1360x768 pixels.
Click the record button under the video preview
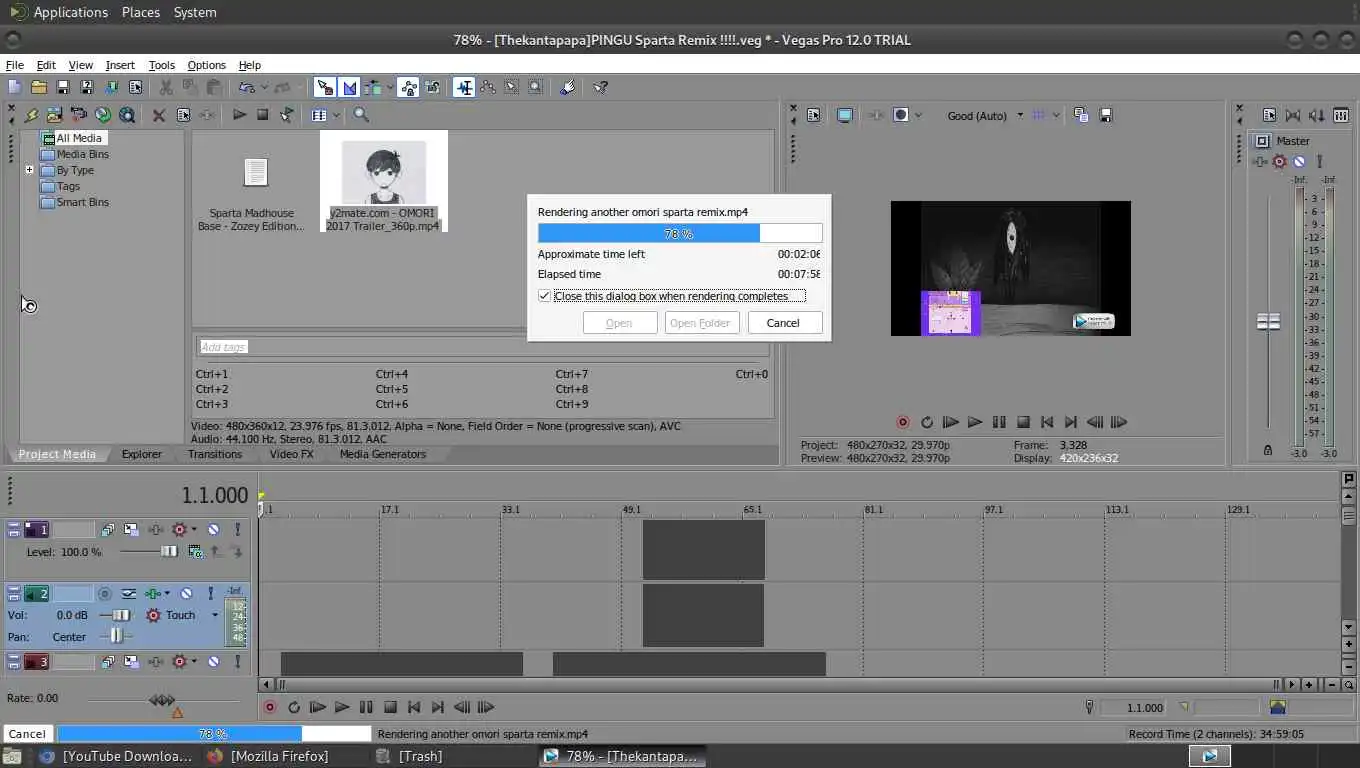[902, 422]
